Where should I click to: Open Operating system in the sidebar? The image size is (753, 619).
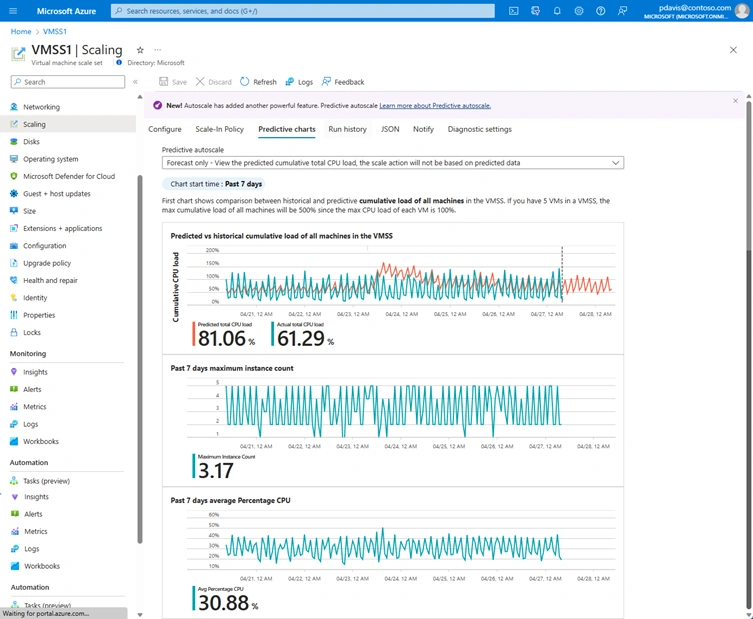(x=50, y=159)
